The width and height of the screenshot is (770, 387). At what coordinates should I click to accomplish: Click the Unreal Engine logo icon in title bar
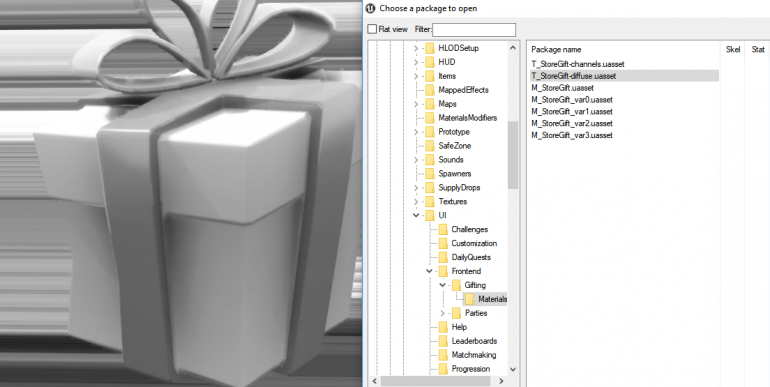(x=371, y=8)
